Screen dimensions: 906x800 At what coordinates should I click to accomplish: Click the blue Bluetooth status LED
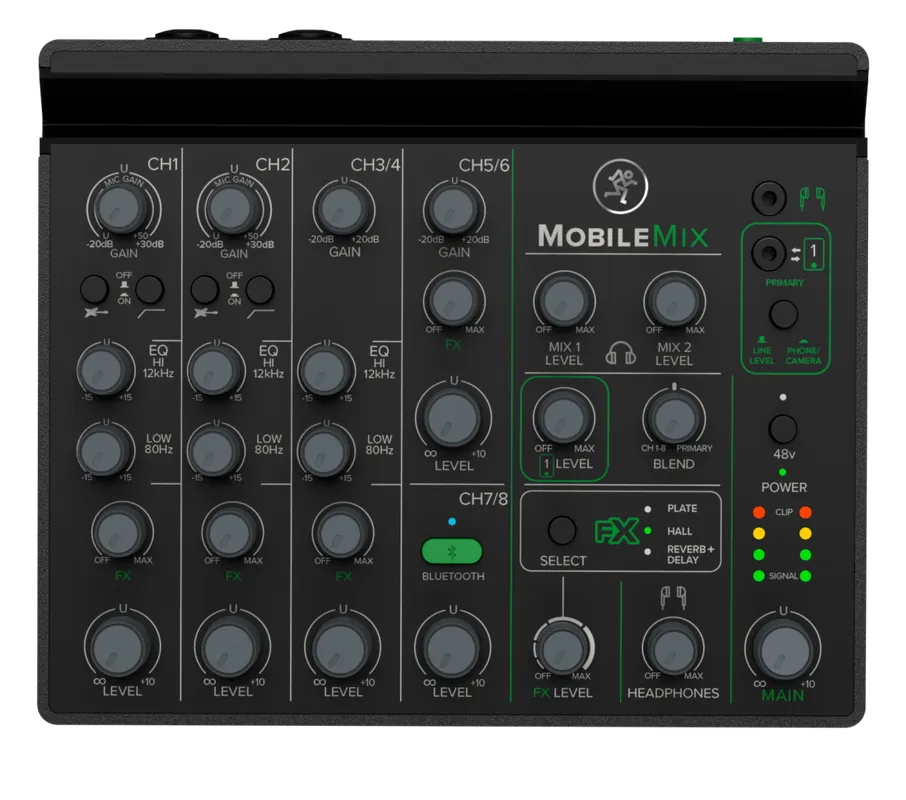click(x=452, y=522)
